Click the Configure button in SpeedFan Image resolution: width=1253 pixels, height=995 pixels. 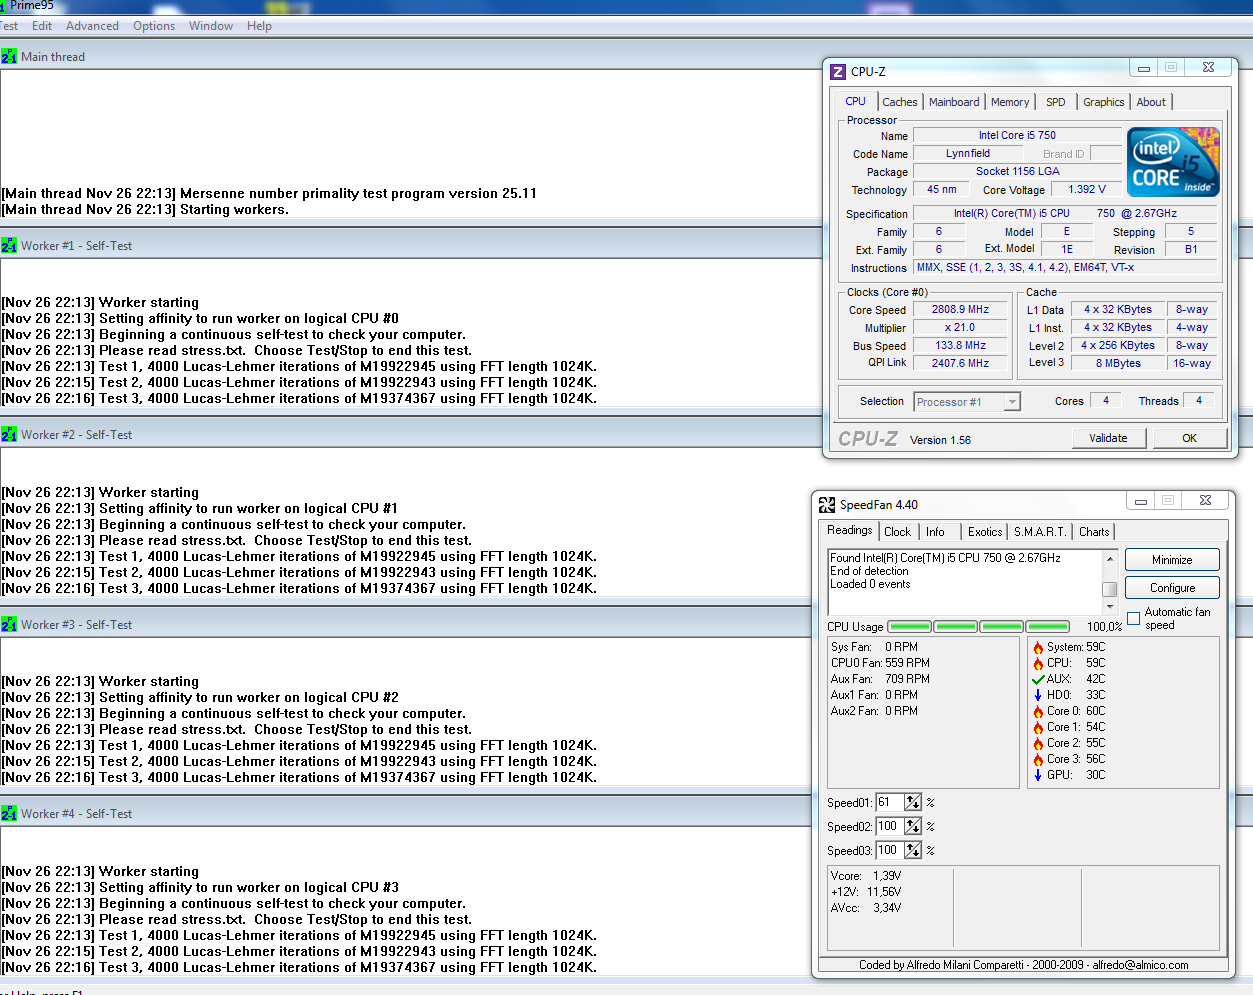coord(1172,588)
